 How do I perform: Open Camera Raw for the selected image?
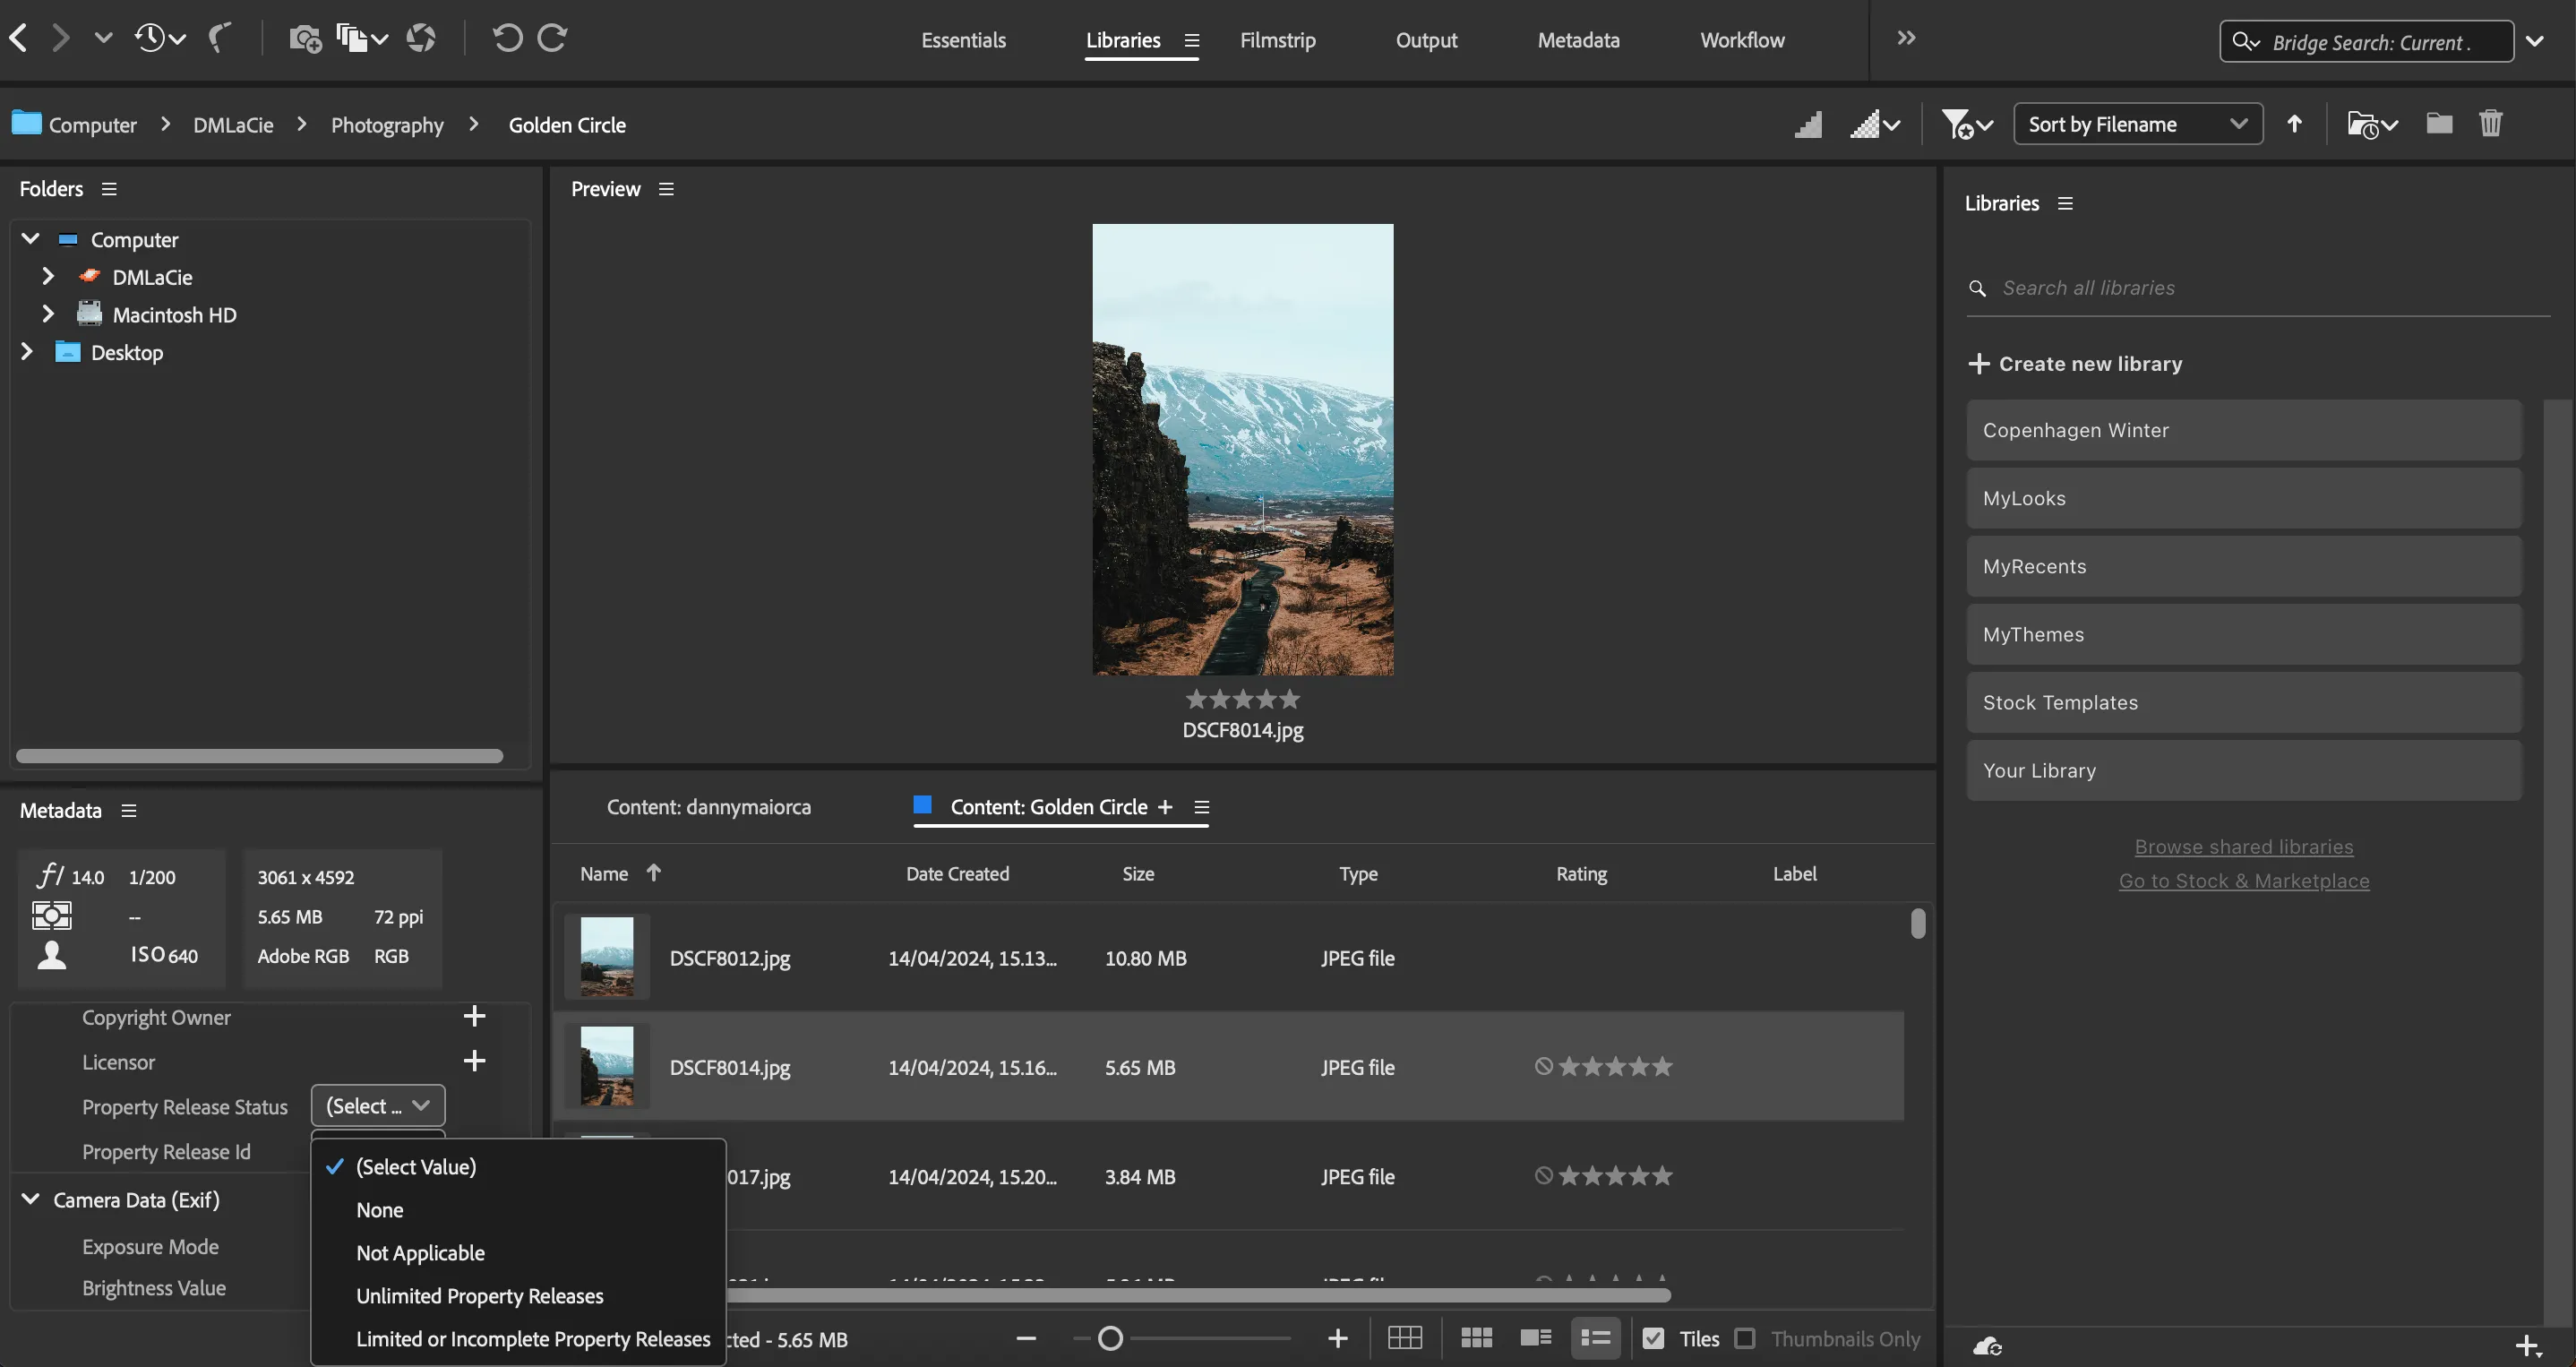coord(421,38)
